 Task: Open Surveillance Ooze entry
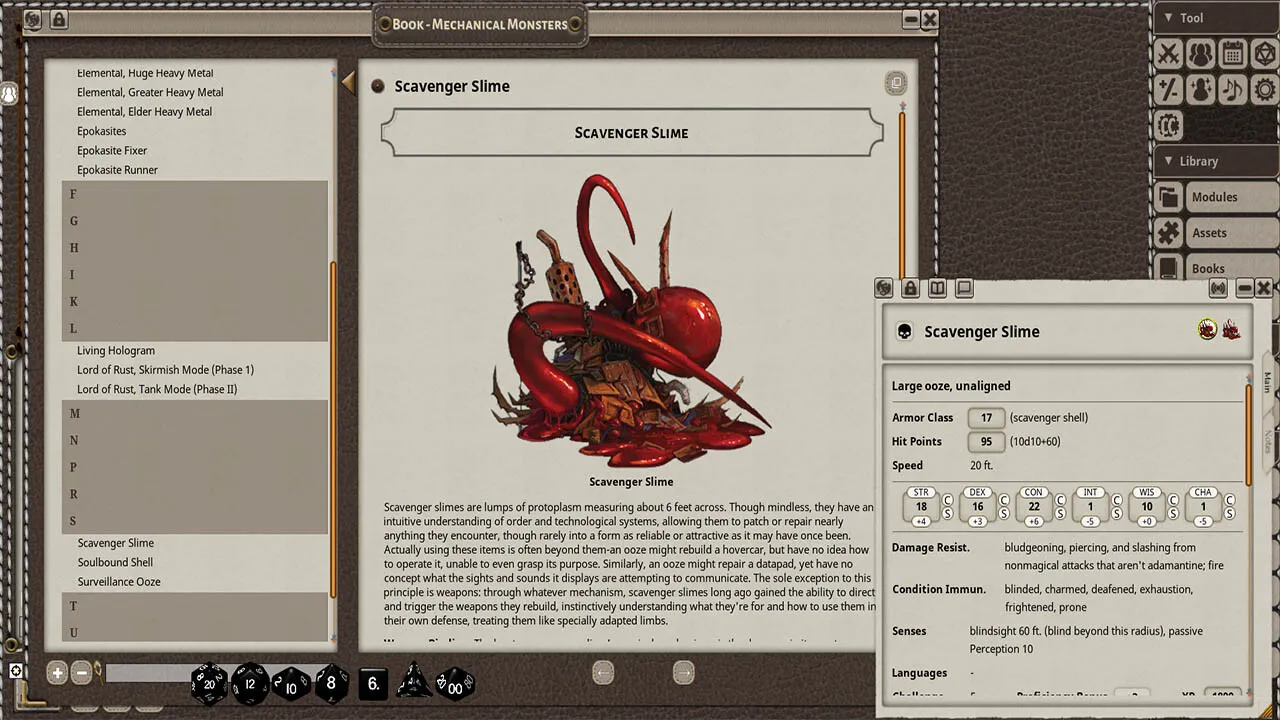pos(119,582)
